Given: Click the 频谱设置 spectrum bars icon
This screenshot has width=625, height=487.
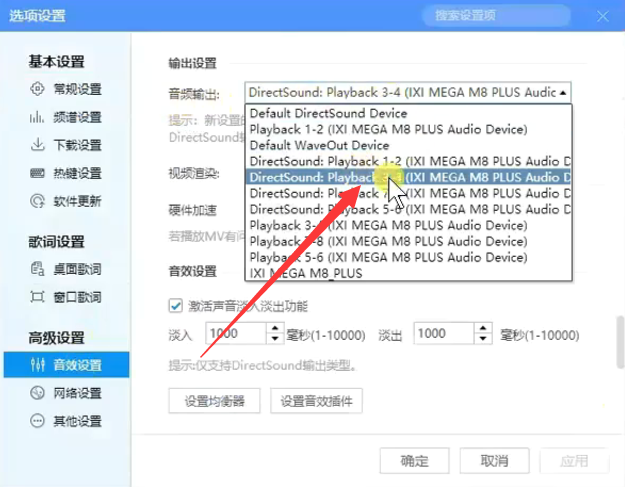Looking at the screenshot, I should point(37,117).
